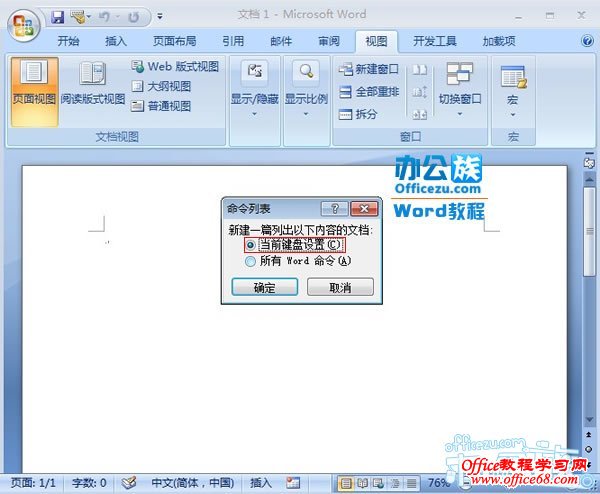Click 页面: 1/1 in status bar

click(x=33, y=483)
